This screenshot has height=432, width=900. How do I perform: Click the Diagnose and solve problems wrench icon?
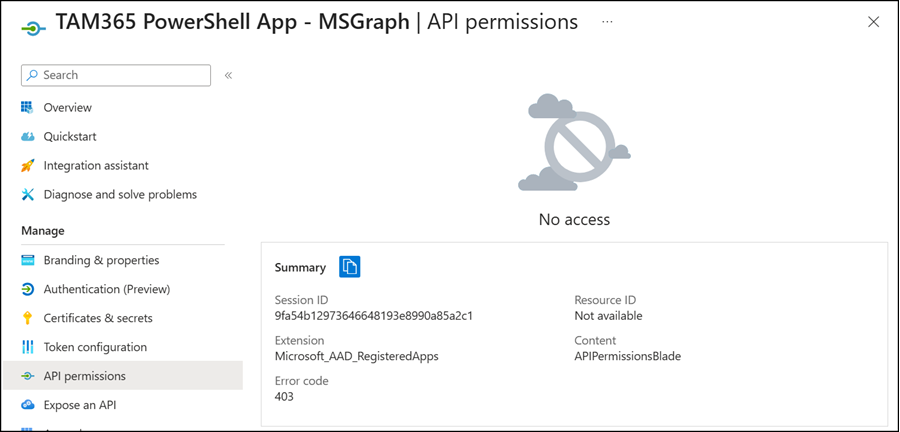[x=28, y=194]
